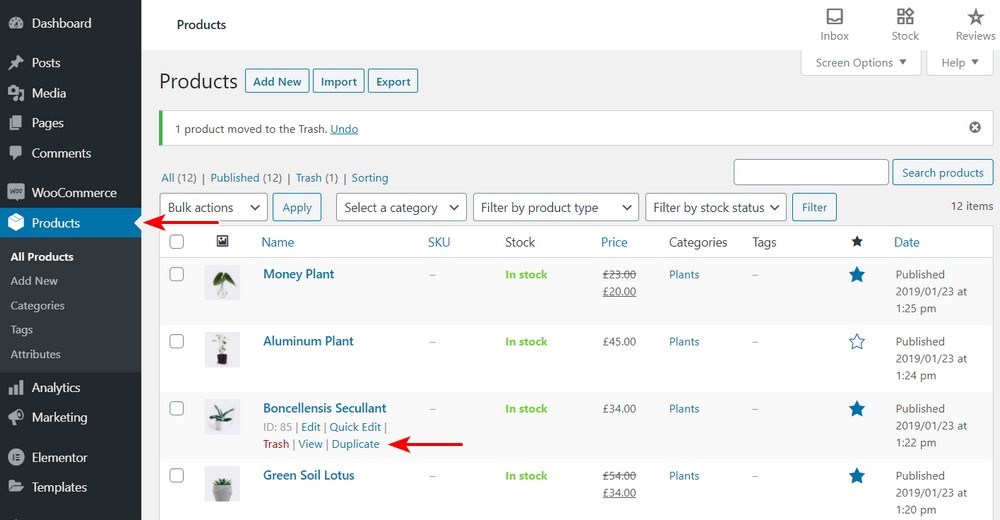Open the Stock icon in top bar

click(905, 16)
